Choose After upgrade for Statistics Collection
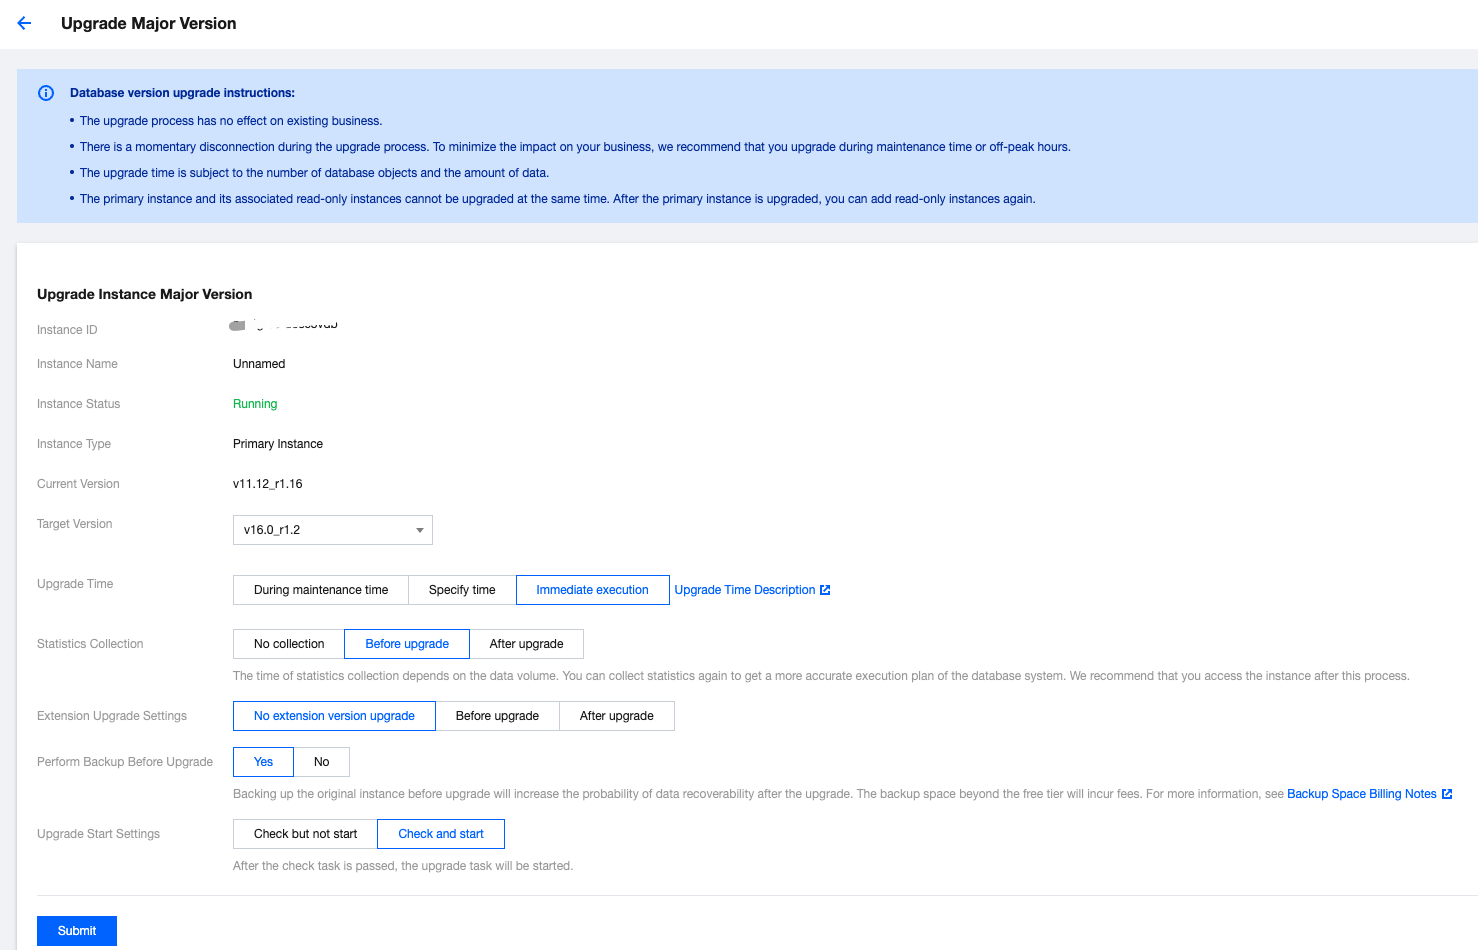 coord(526,644)
